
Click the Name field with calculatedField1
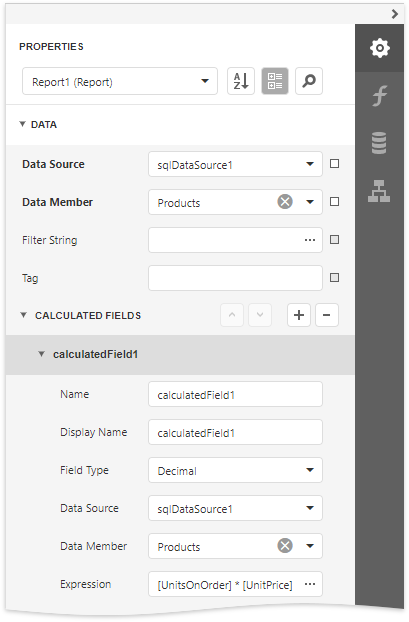(x=235, y=394)
